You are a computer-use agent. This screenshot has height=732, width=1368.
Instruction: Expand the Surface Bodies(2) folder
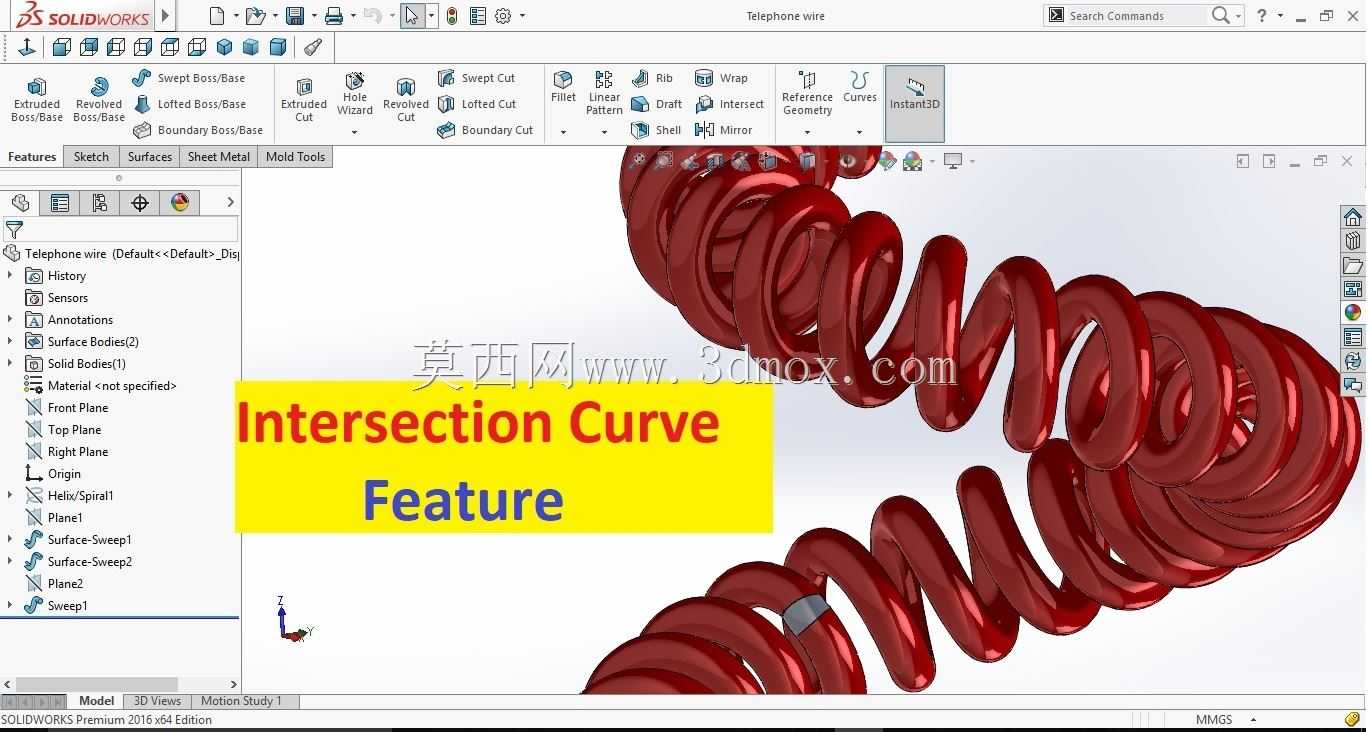click(x=10, y=341)
